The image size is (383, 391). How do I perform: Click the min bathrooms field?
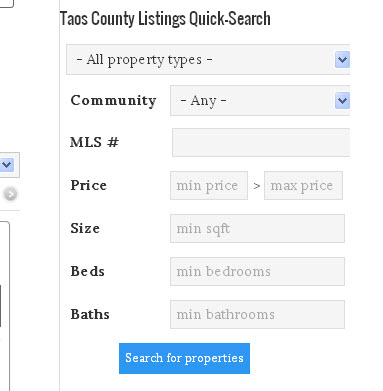pos(257,314)
